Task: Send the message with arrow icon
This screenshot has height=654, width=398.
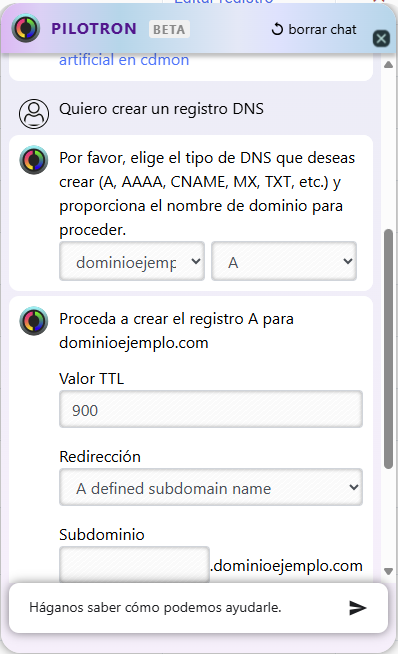Action: (358, 608)
